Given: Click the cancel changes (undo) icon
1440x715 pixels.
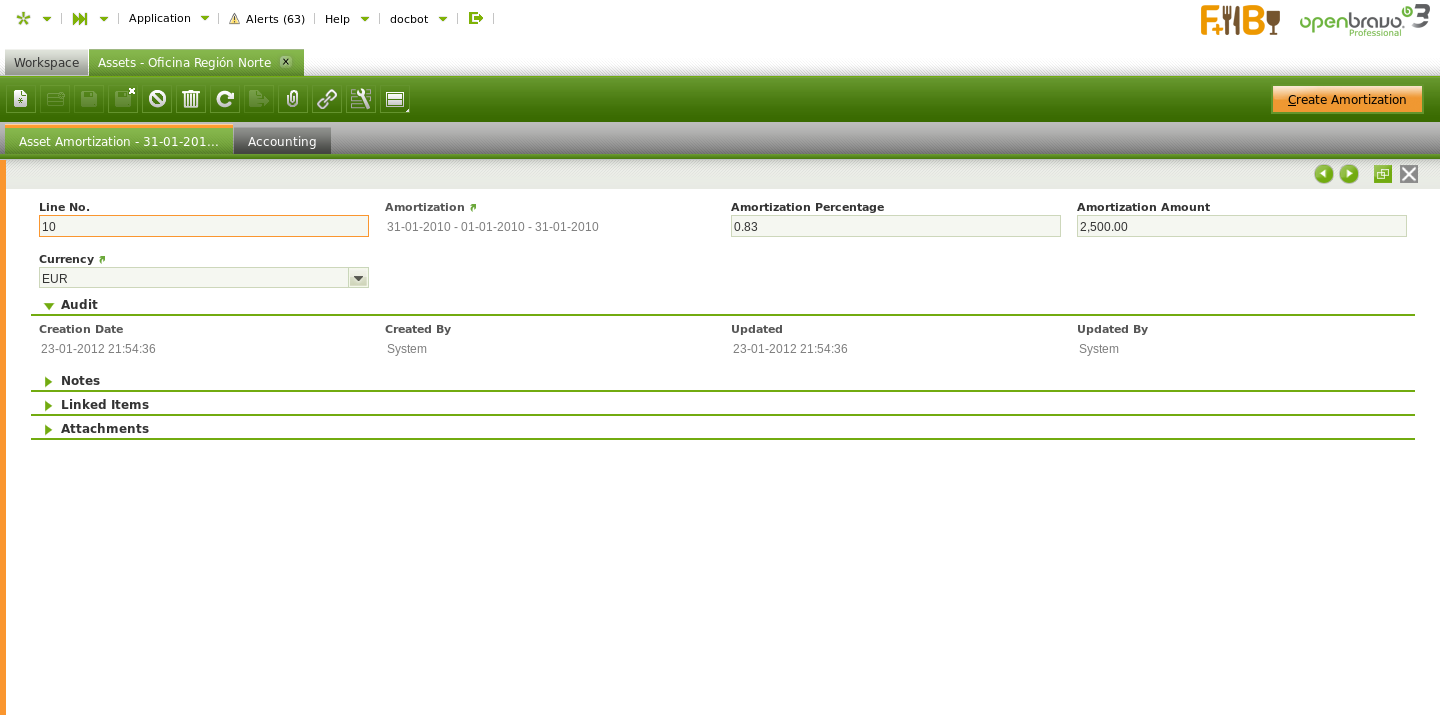Looking at the screenshot, I should (x=157, y=99).
